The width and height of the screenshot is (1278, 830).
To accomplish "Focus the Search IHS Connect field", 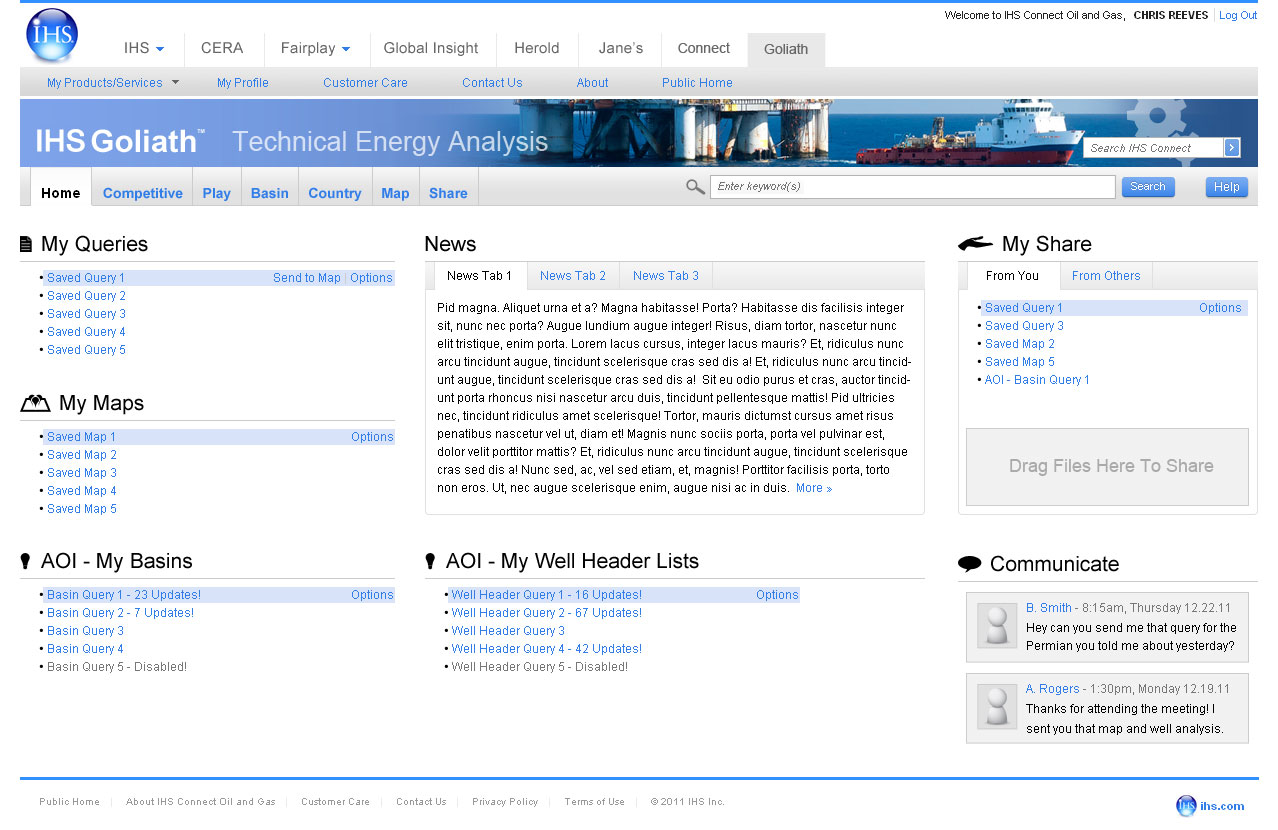I will [1154, 148].
